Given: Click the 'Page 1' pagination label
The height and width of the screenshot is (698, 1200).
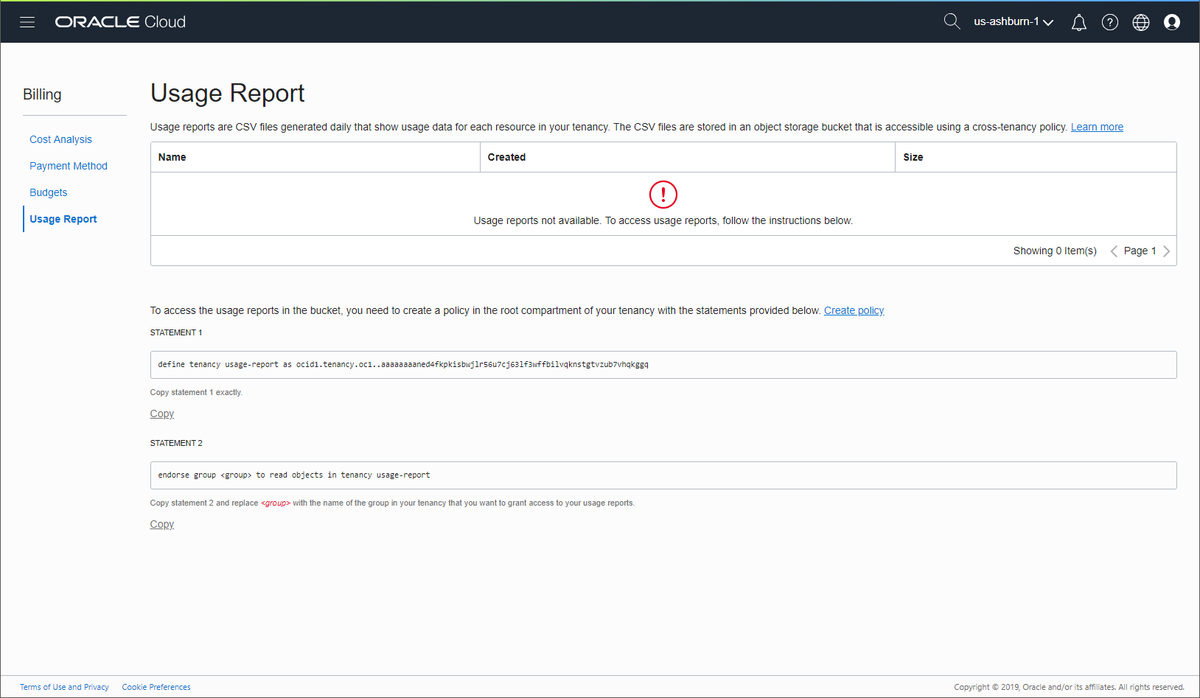Looking at the screenshot, I should (x=1140, y=251).
